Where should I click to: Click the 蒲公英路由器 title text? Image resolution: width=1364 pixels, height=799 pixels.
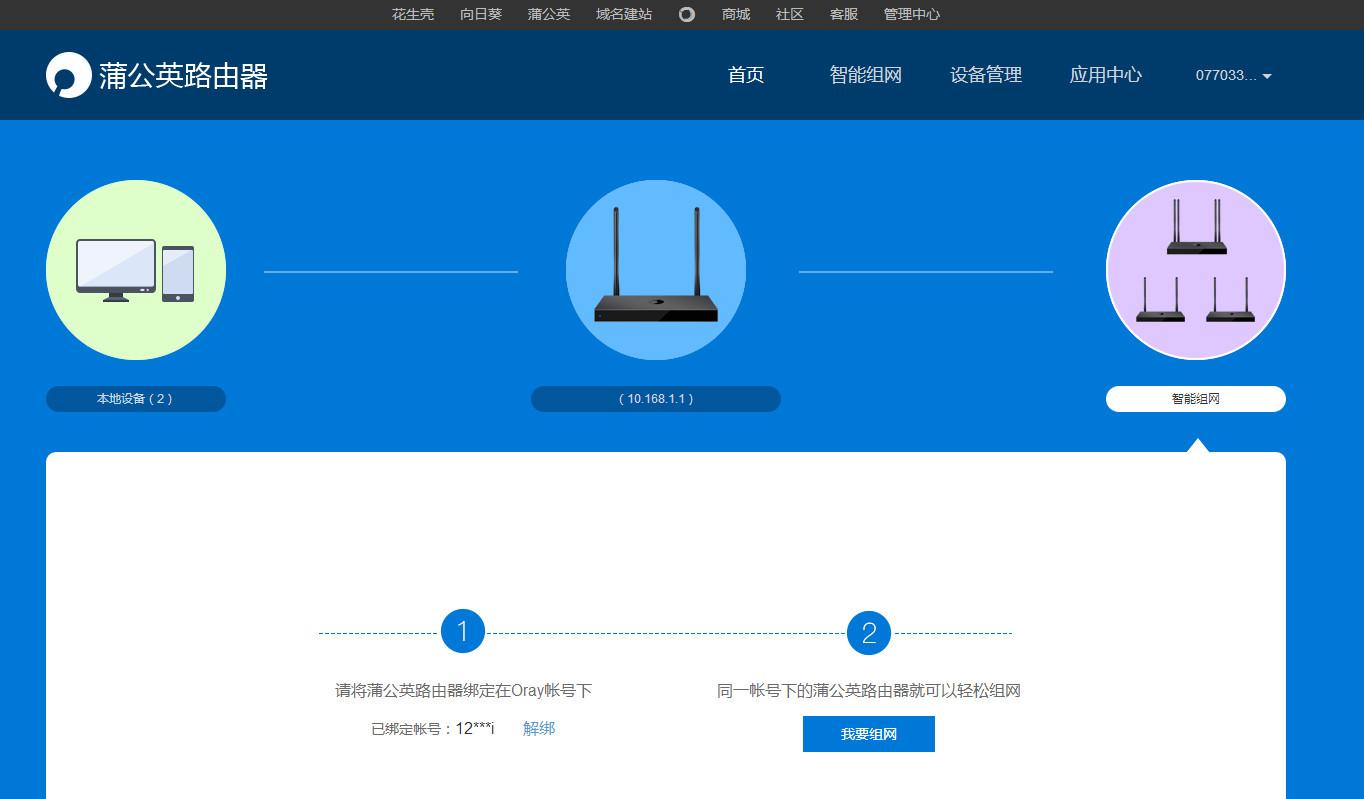[184, 75]
